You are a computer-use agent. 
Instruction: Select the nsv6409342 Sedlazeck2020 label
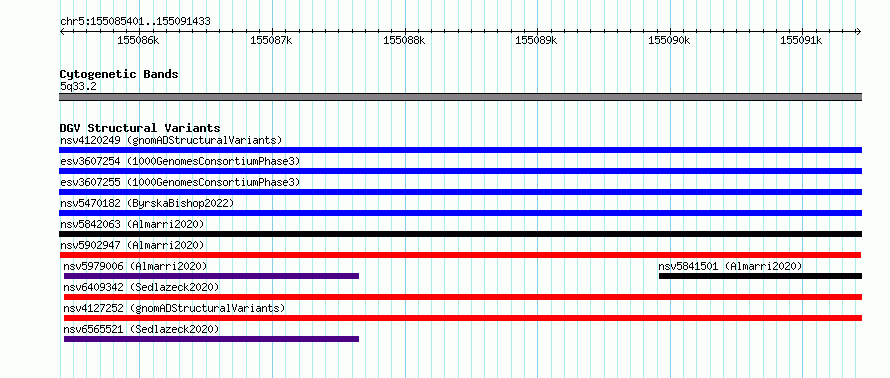(x=141, y=287)
